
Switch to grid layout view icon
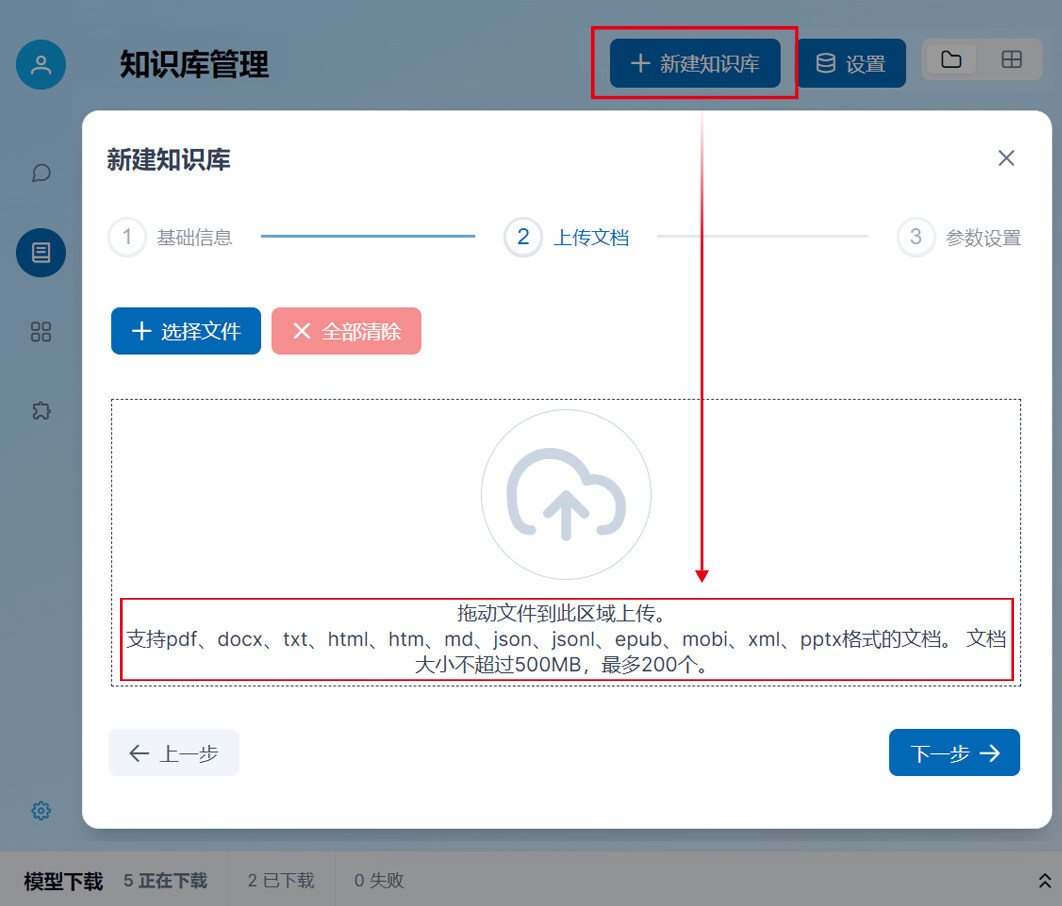(x=1012, y=59)
